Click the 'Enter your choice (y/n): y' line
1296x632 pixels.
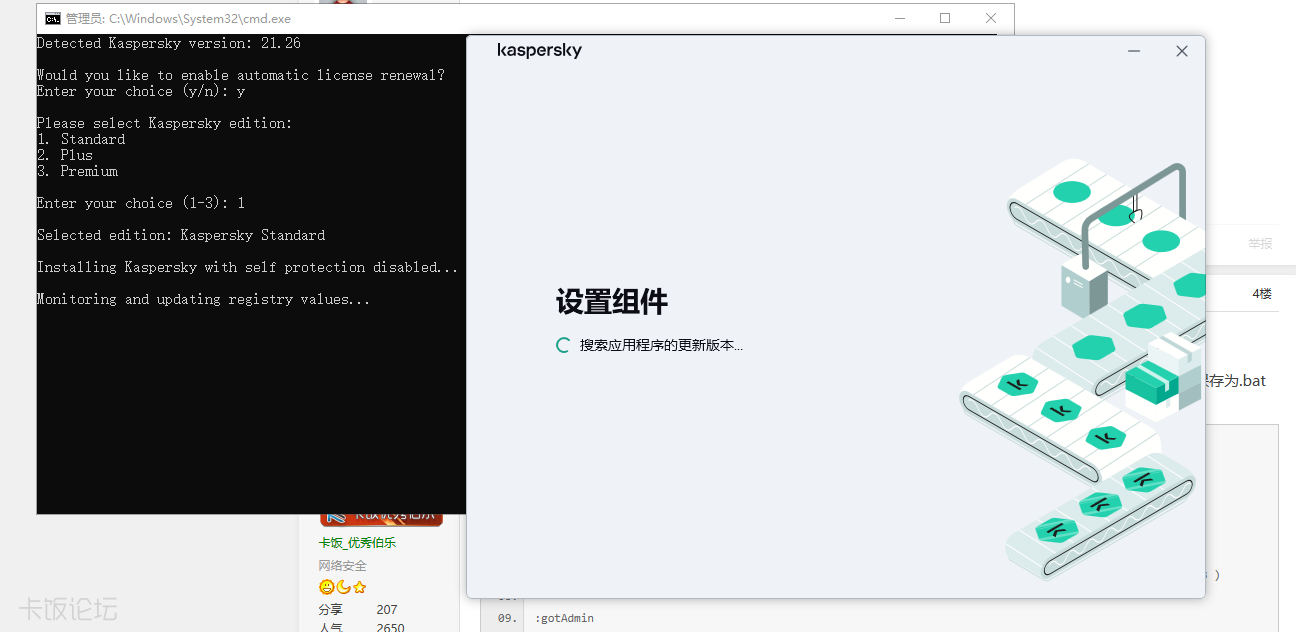click(x=141, y=91)
